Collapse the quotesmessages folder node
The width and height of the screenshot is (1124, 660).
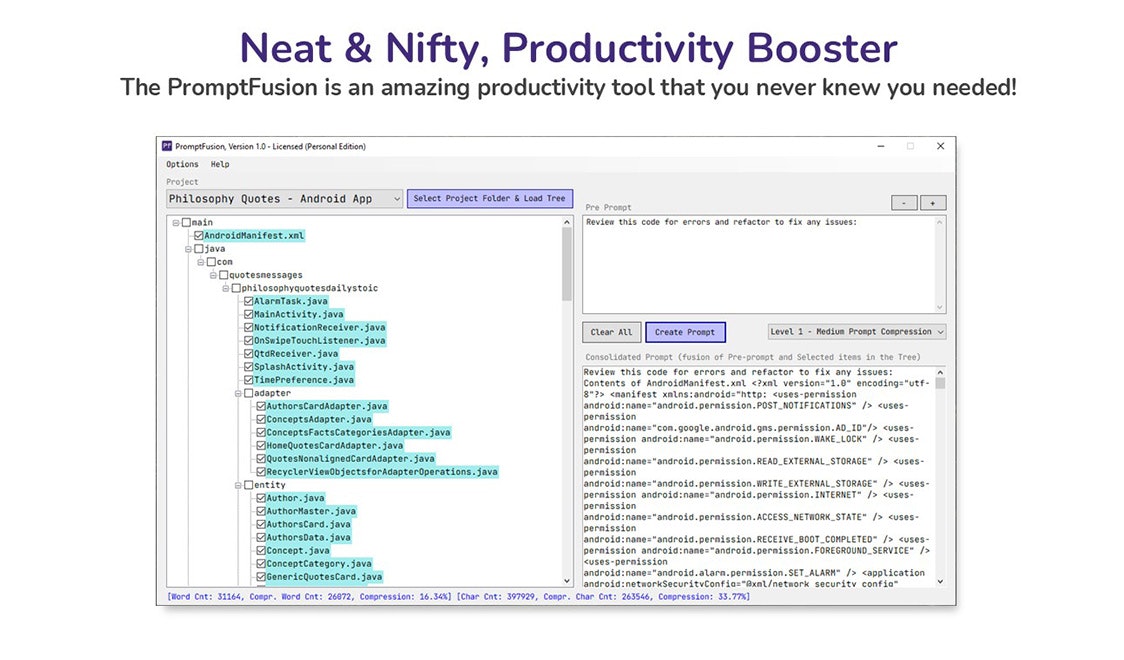213,275
